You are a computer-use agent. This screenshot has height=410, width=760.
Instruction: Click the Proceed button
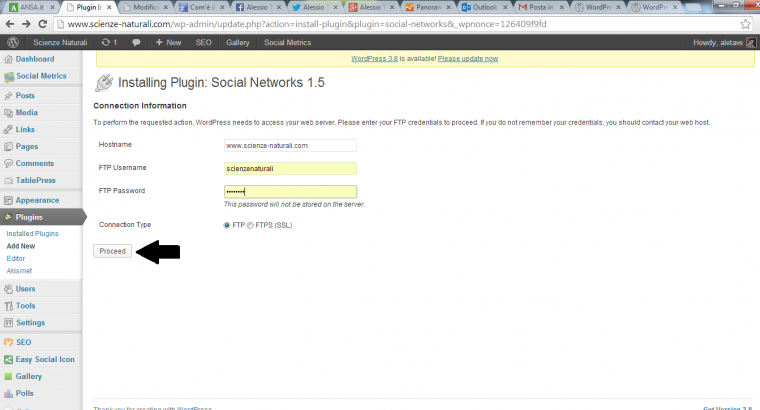[112, 251]
